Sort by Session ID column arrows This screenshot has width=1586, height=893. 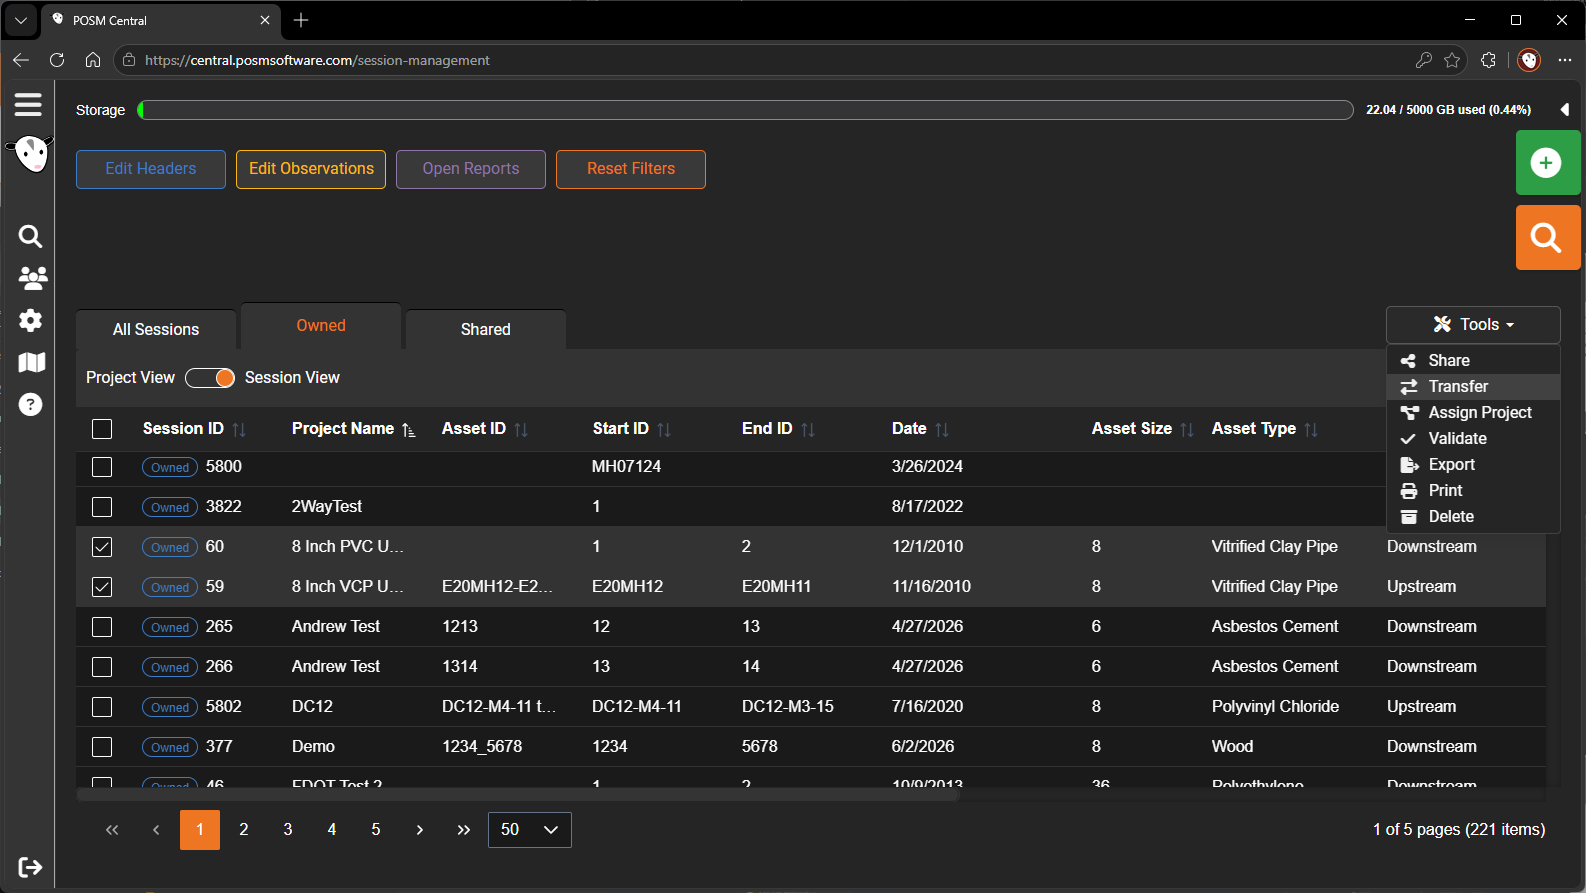pos(239,429)
